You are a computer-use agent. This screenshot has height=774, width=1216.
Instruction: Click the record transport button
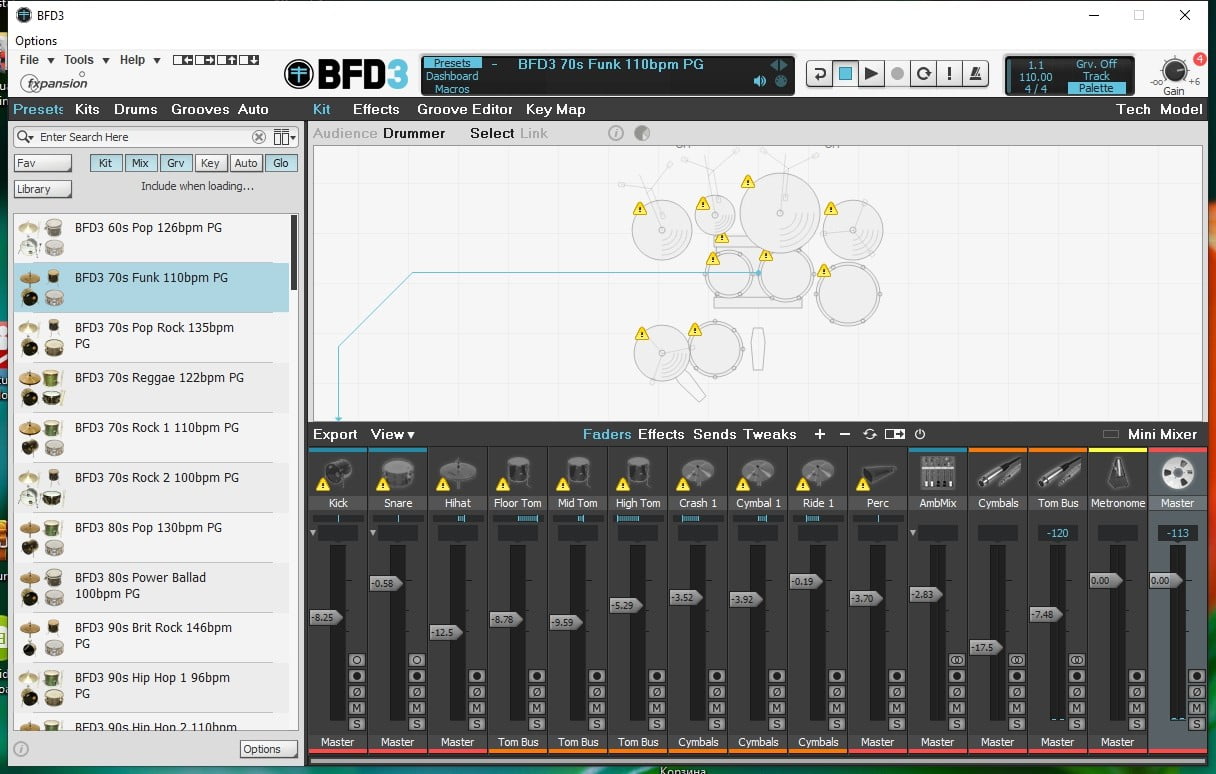pyautogui.click(x=897, y=74)
